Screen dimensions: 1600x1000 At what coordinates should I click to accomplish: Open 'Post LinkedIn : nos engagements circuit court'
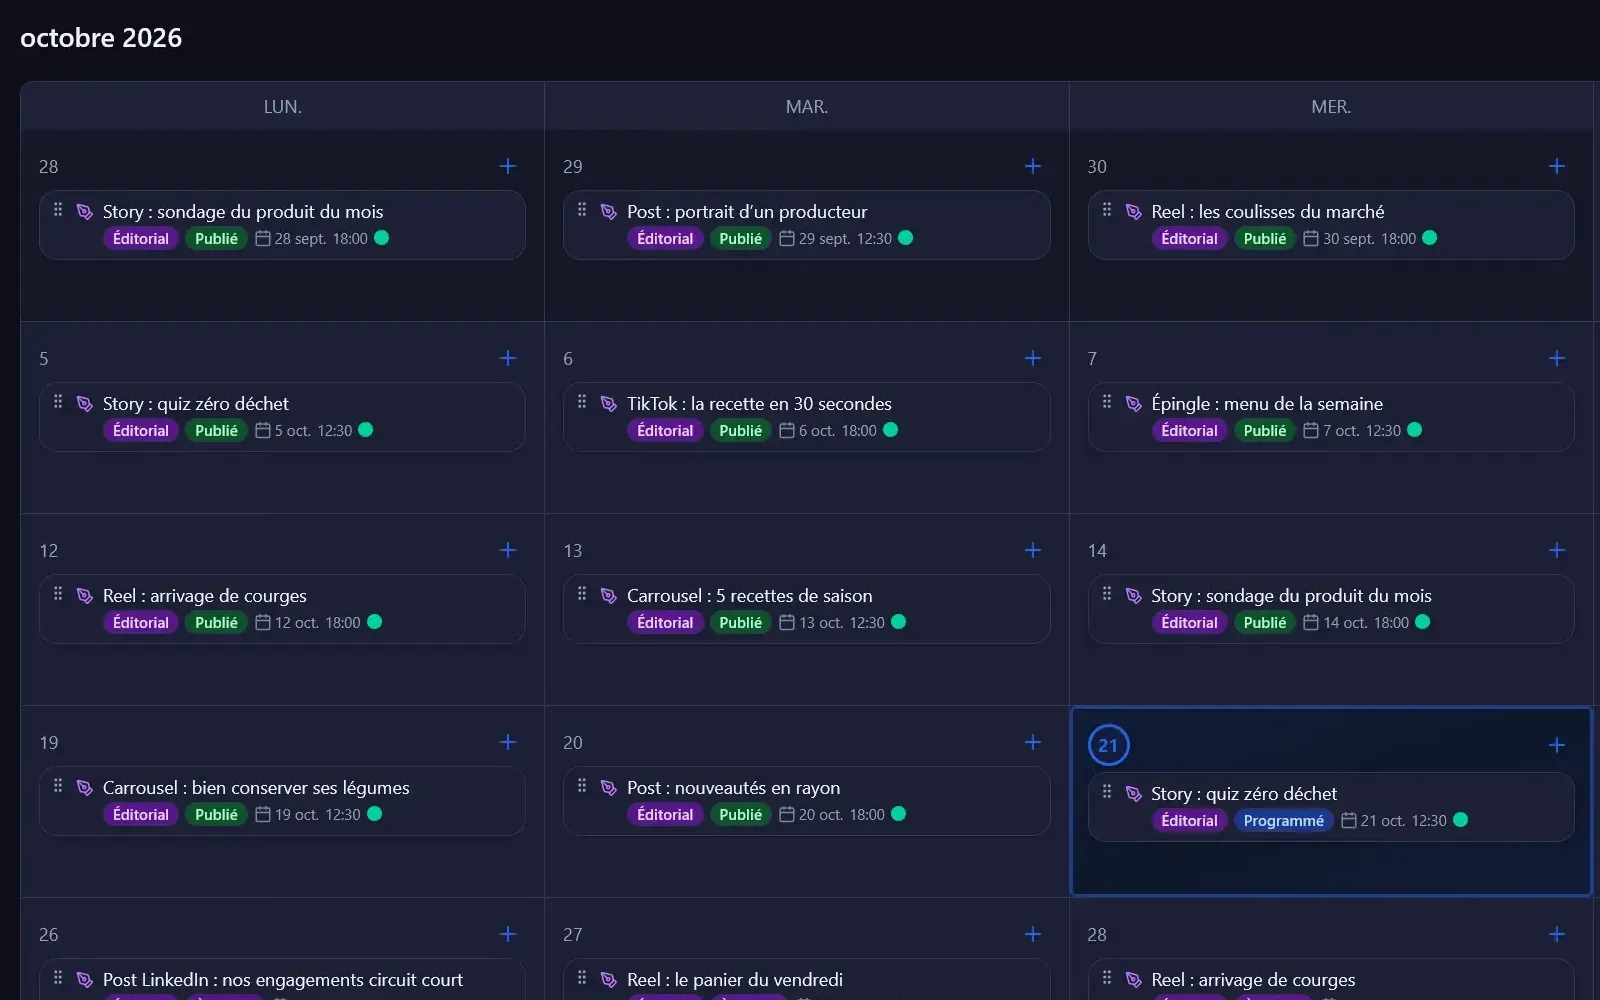(282, 980)
